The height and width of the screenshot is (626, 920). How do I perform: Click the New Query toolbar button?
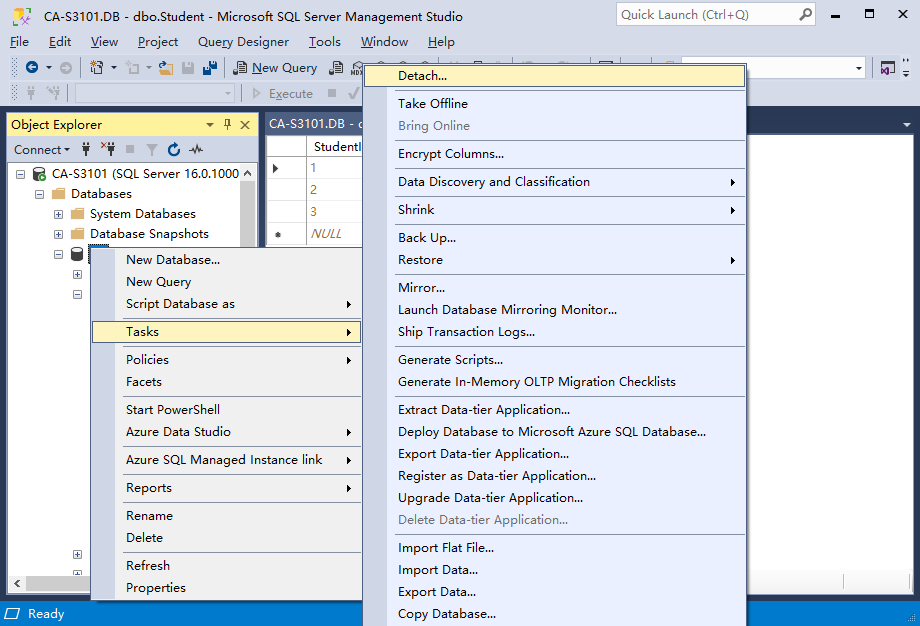point(275,68)
